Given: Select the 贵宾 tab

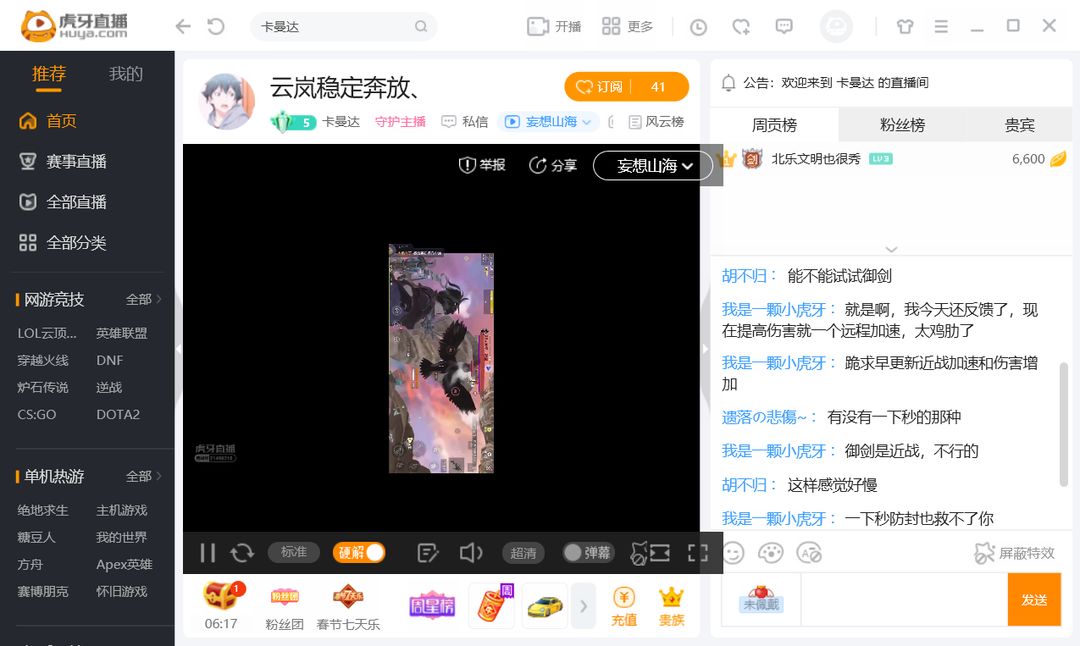Looking at the screenshot, I should pyautogui.click(x=1019, y=125).
